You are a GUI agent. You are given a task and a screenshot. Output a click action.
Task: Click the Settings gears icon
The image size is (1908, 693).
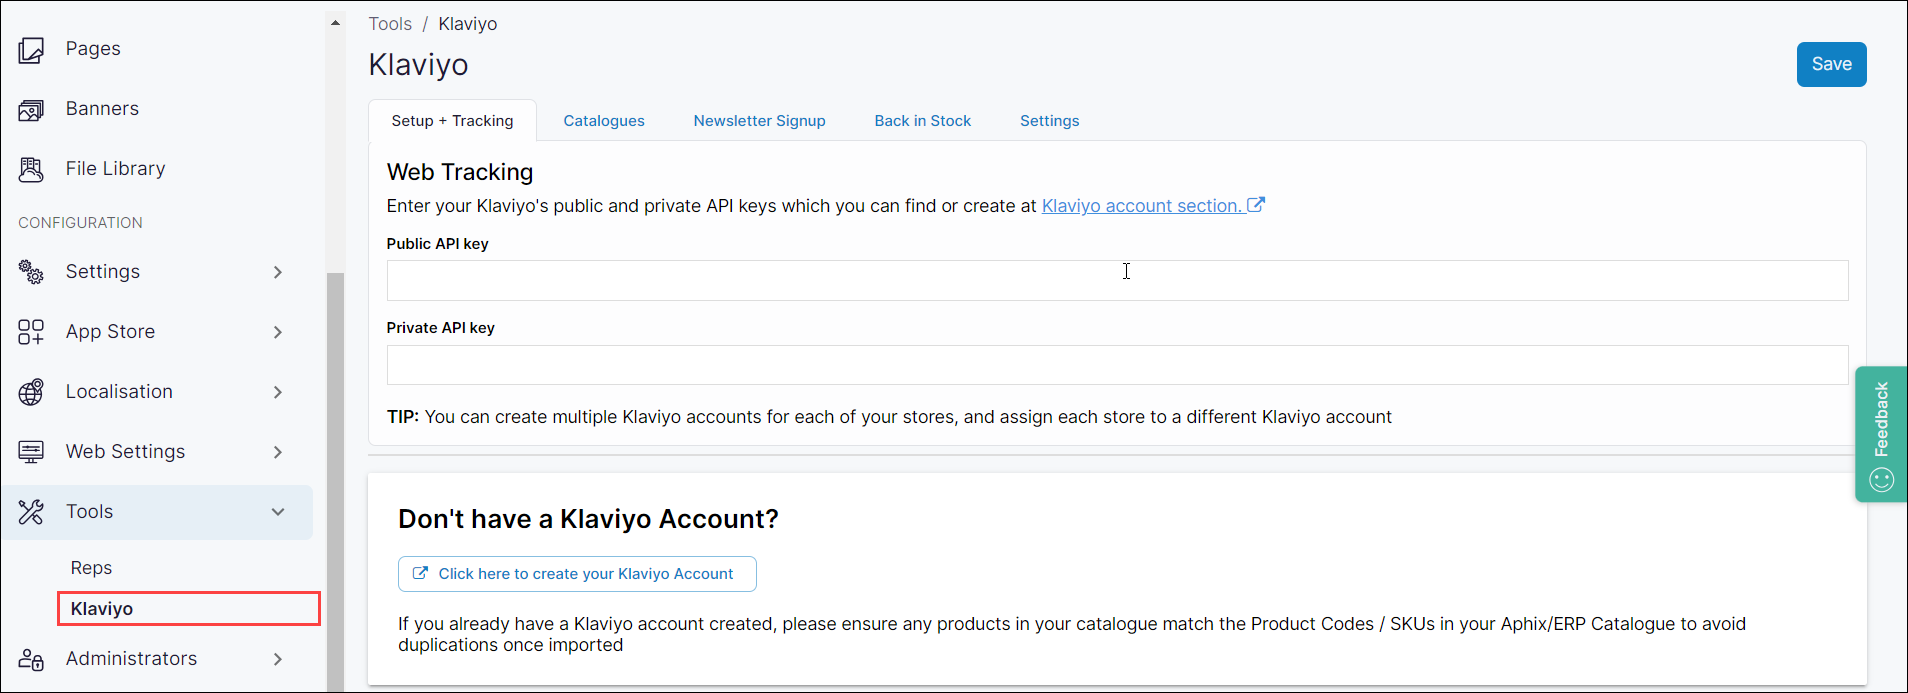tap(31, 272)
